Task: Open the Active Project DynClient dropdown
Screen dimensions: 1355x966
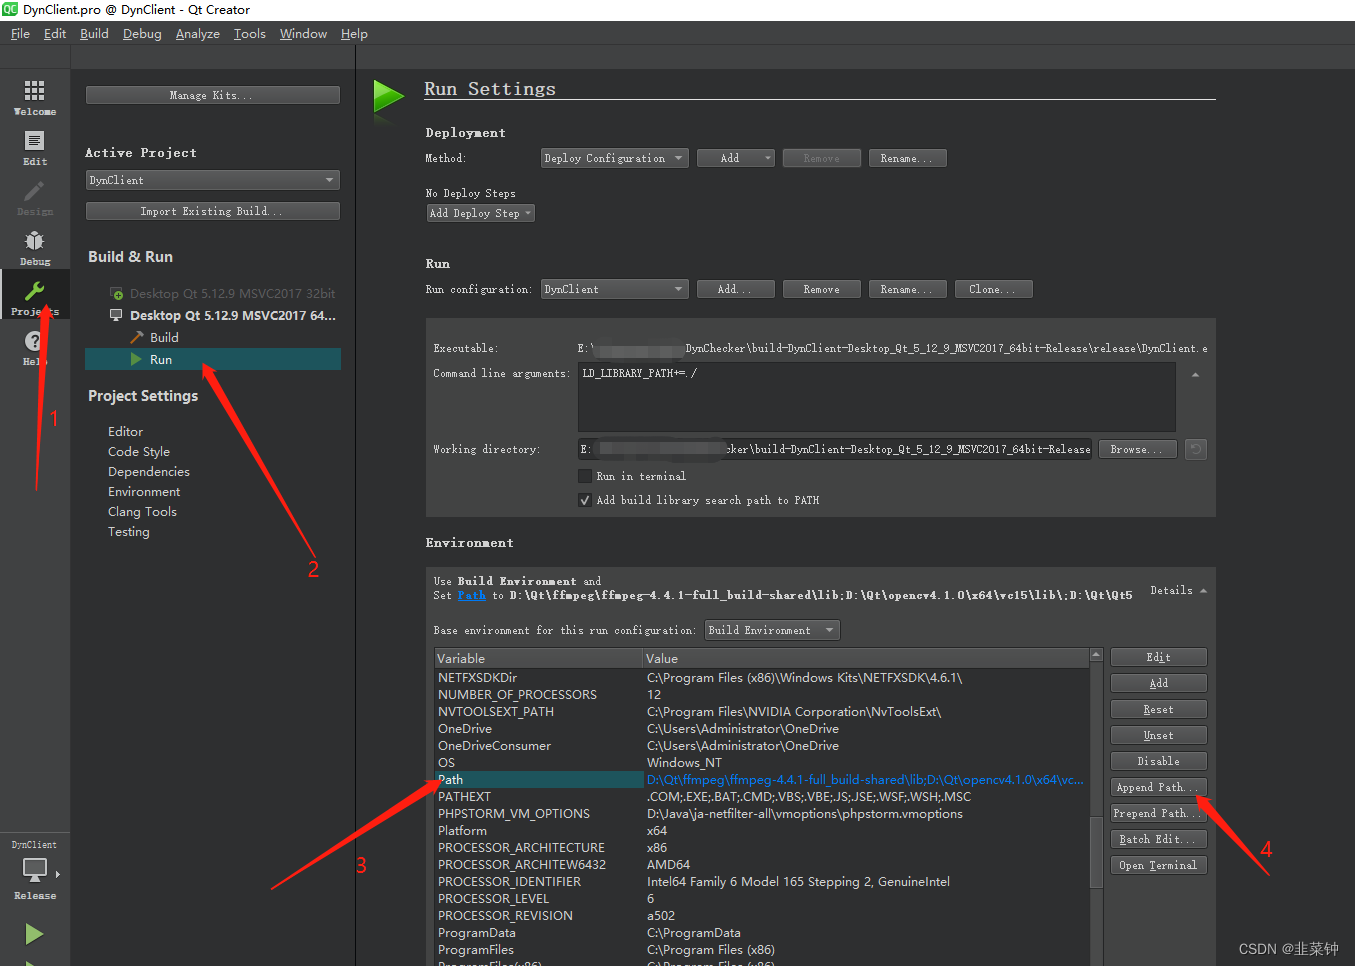Action: 213,180
